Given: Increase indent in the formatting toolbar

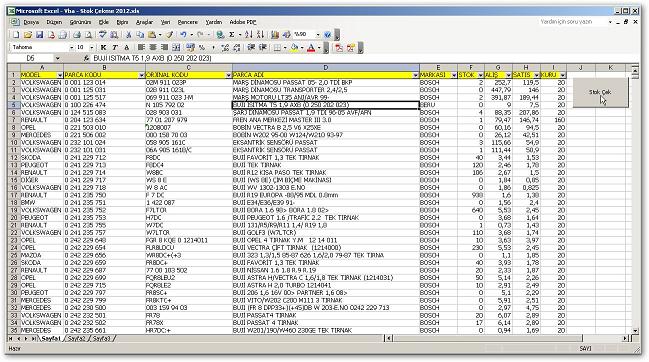Looking at the screenshot, I should coord(262,48).
